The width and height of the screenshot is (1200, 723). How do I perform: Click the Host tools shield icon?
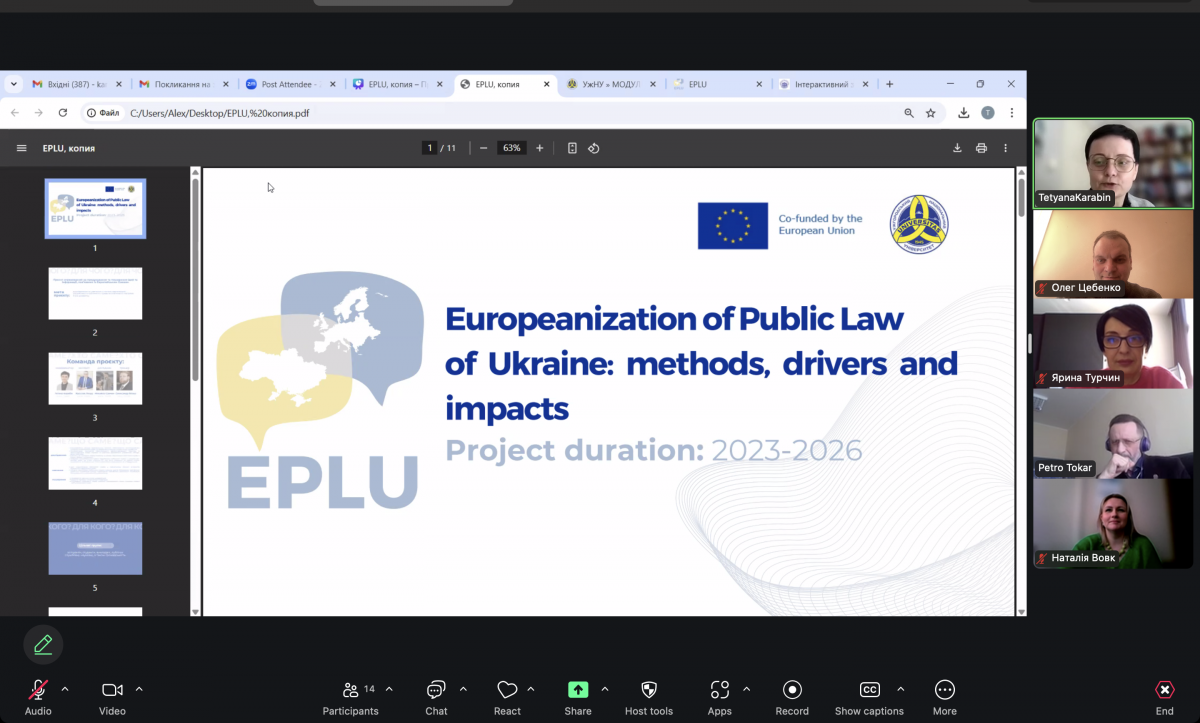point(648,690)
